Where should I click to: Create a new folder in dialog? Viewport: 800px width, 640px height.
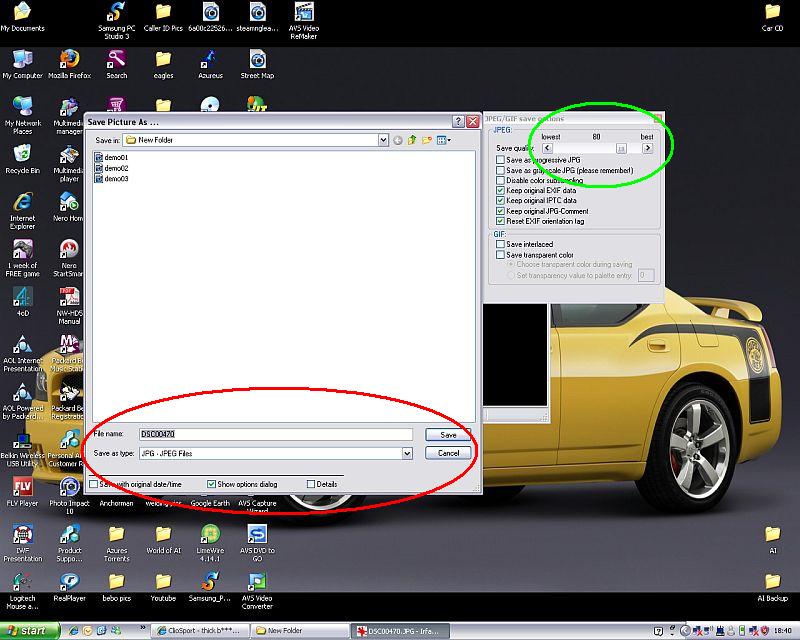click(x=426, y=140)
